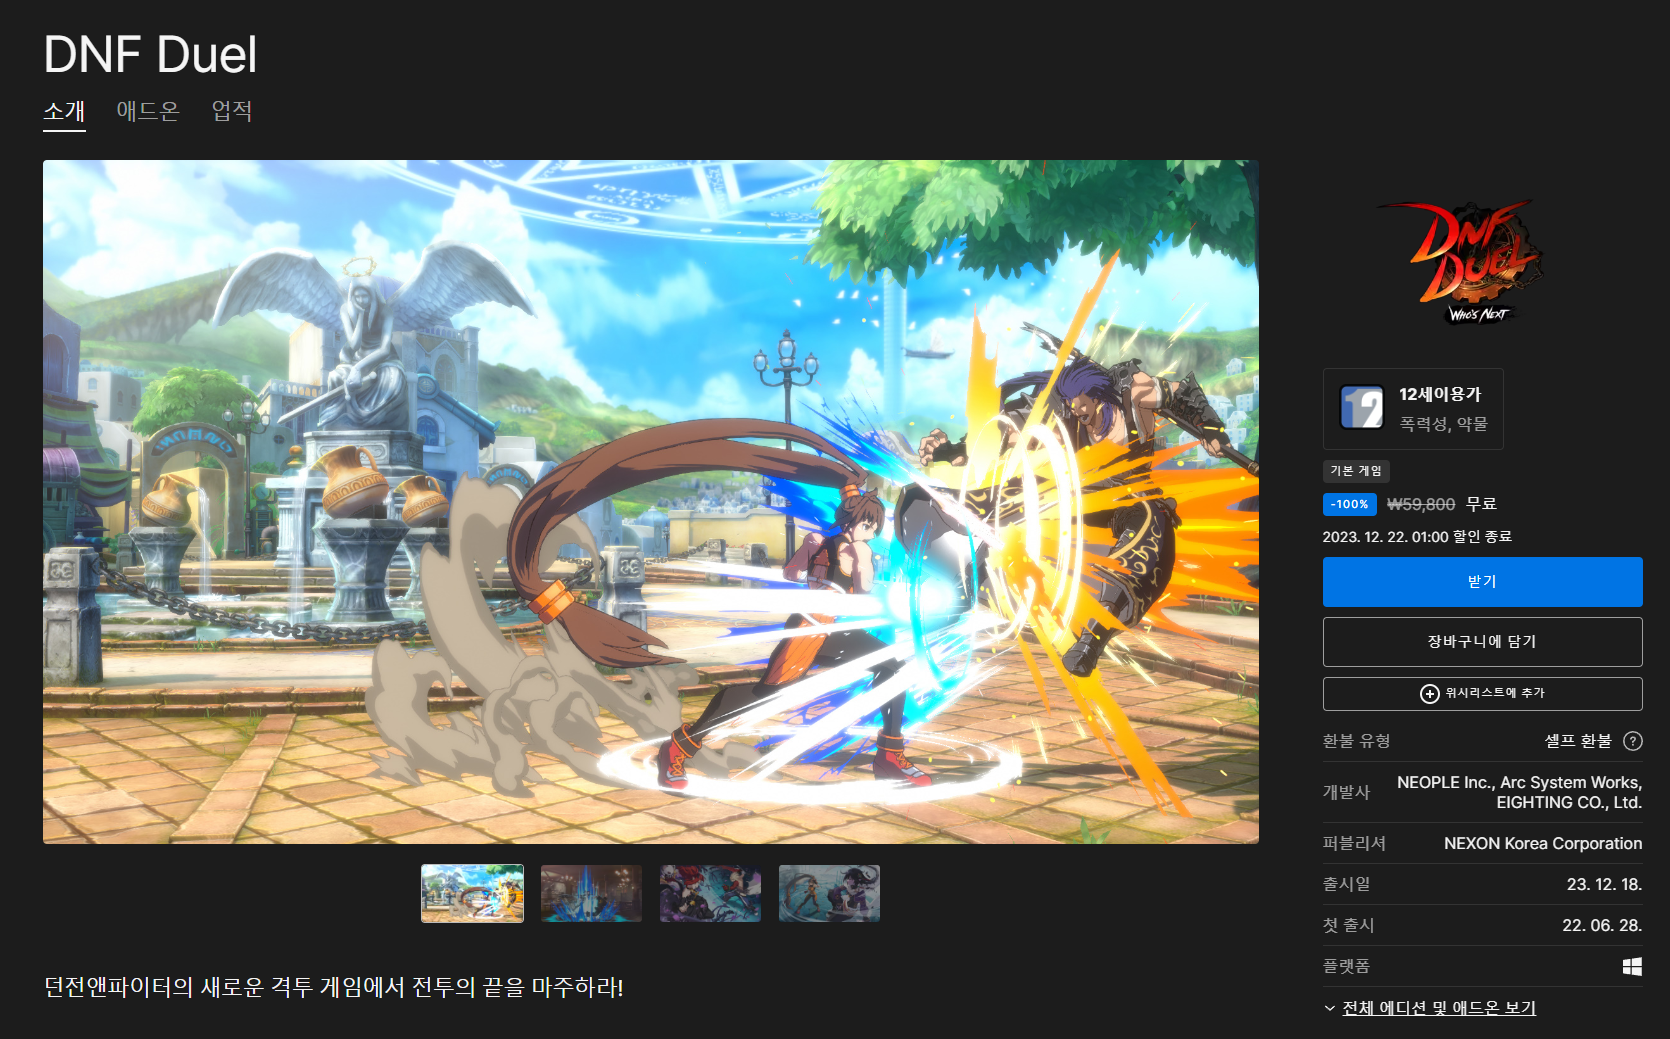
Task: Click the plus icon in the wishlist button
Action: click(x=1430, y=693)
